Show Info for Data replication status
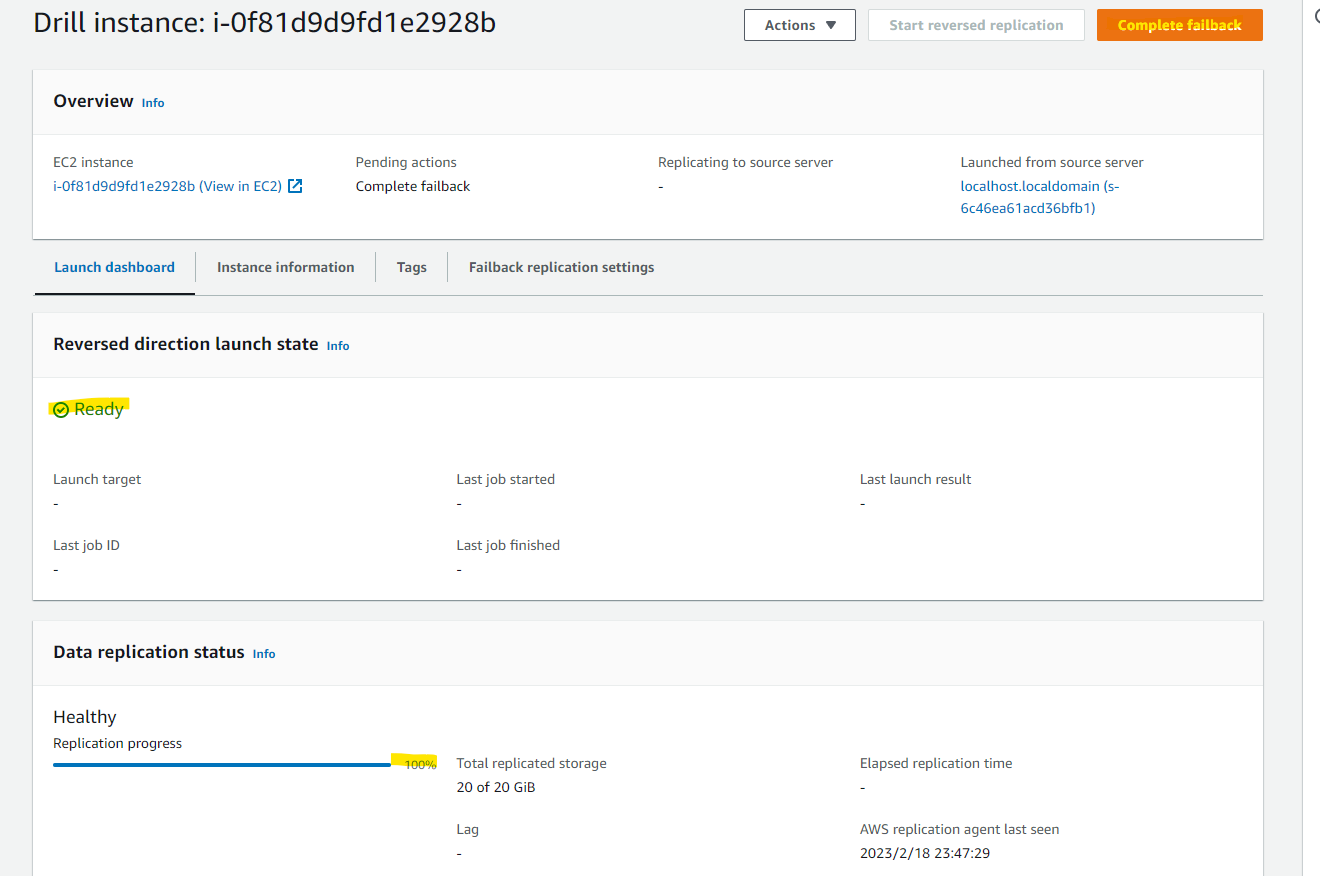Viewport: 1320px width, 876px height. coord(264,654)
